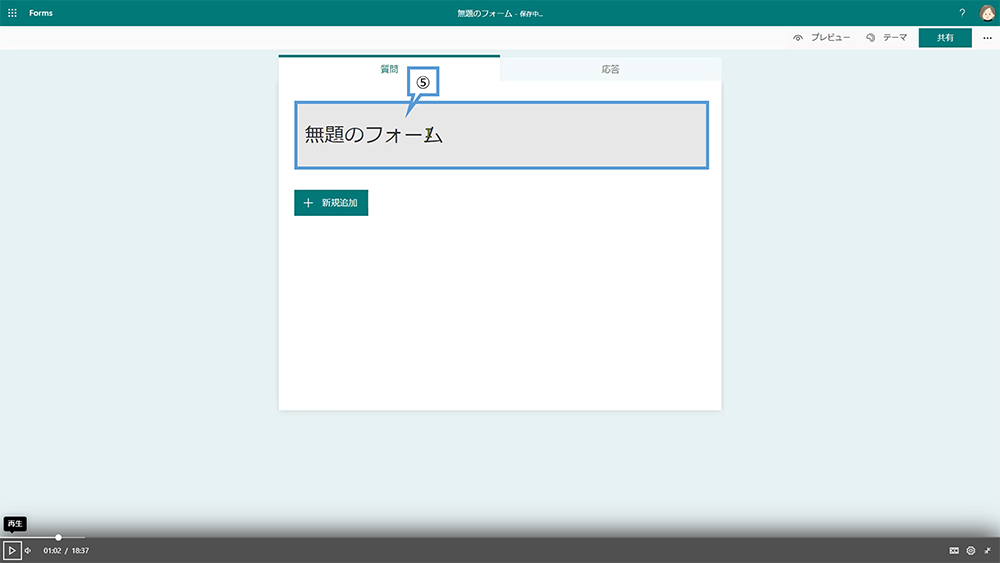
Task: Click the 新規追加 button
Action: click(x=331, y=203)
